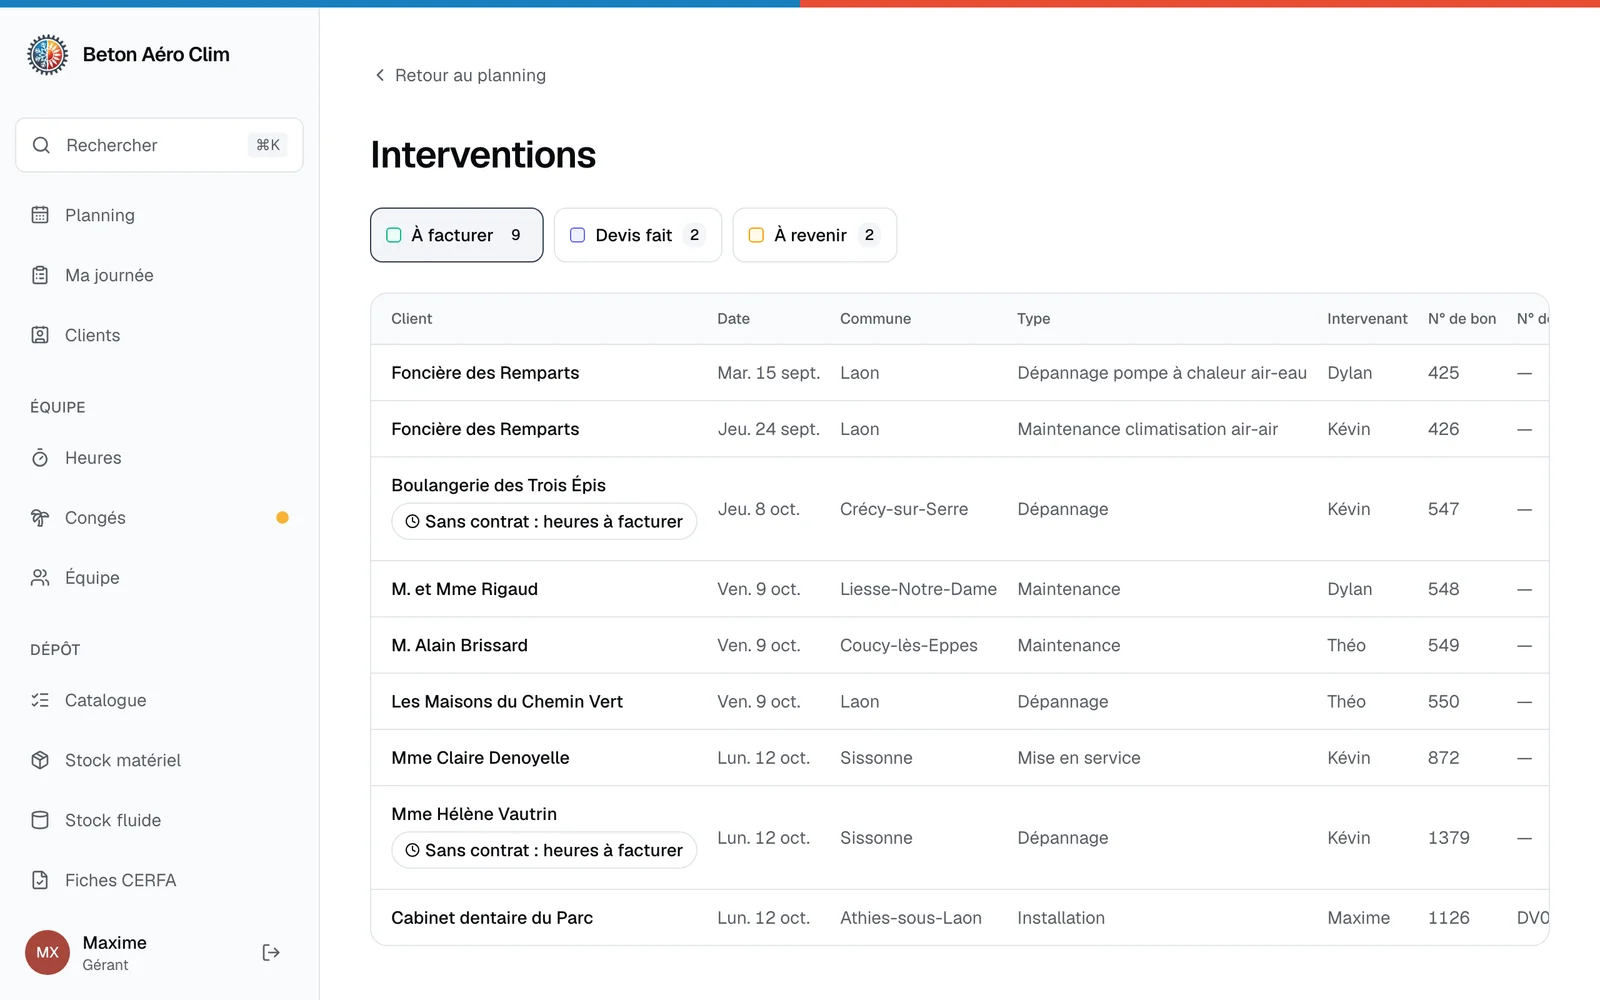
Task: Click the Commune column header
Action: 875,319
